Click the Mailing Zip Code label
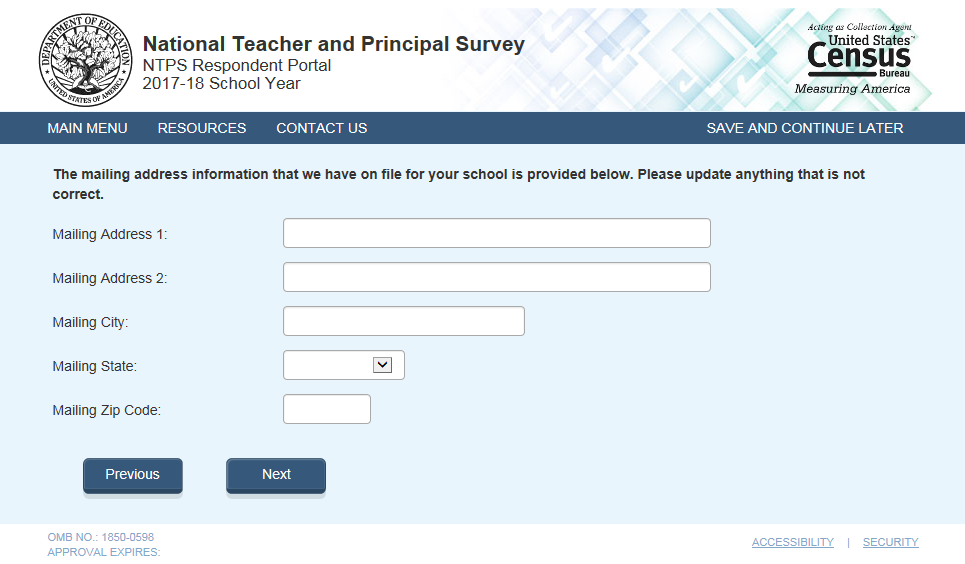 106,410
